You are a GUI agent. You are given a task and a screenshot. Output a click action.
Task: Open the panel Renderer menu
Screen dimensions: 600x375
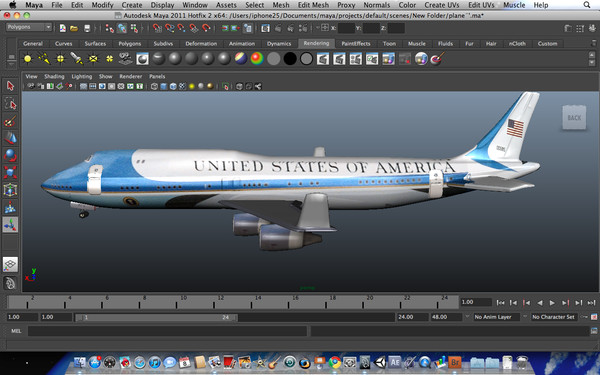[130, 77]
